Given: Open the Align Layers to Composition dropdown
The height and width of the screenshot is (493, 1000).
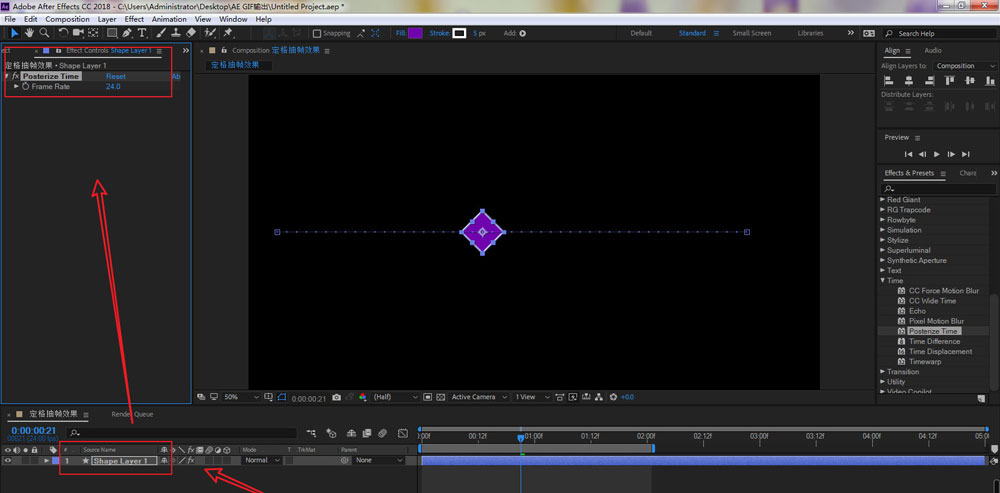Looking at the screenshot, I should [965, 66].
